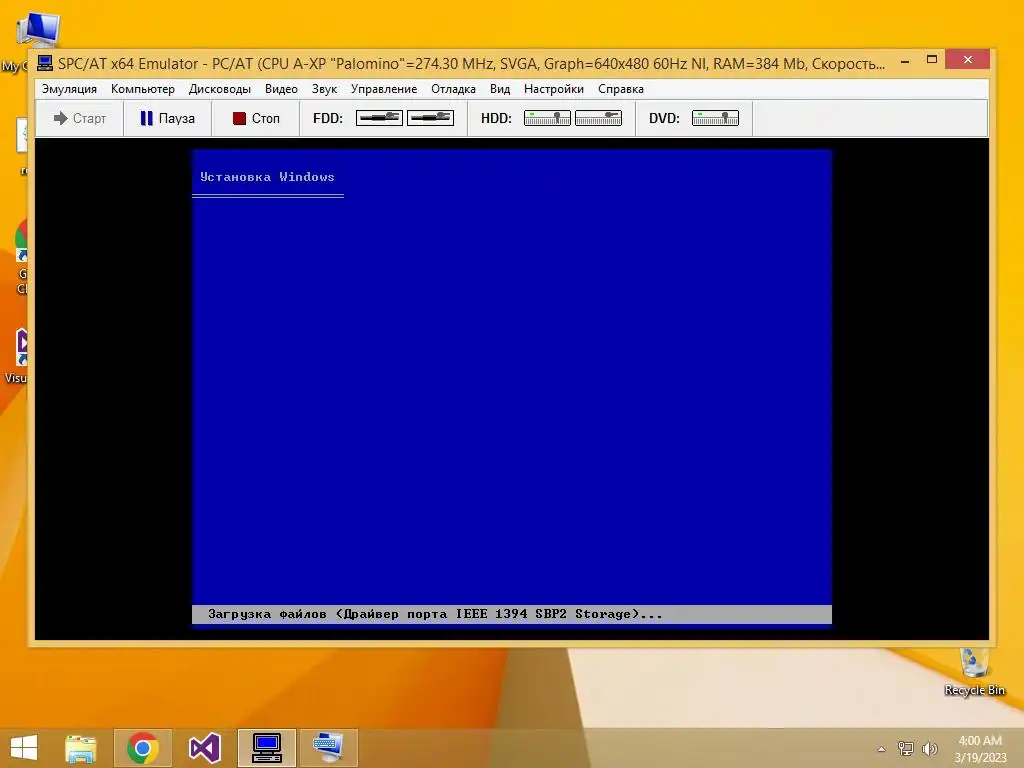Open Google Chrome from taskbar

[x=143, y=748]
